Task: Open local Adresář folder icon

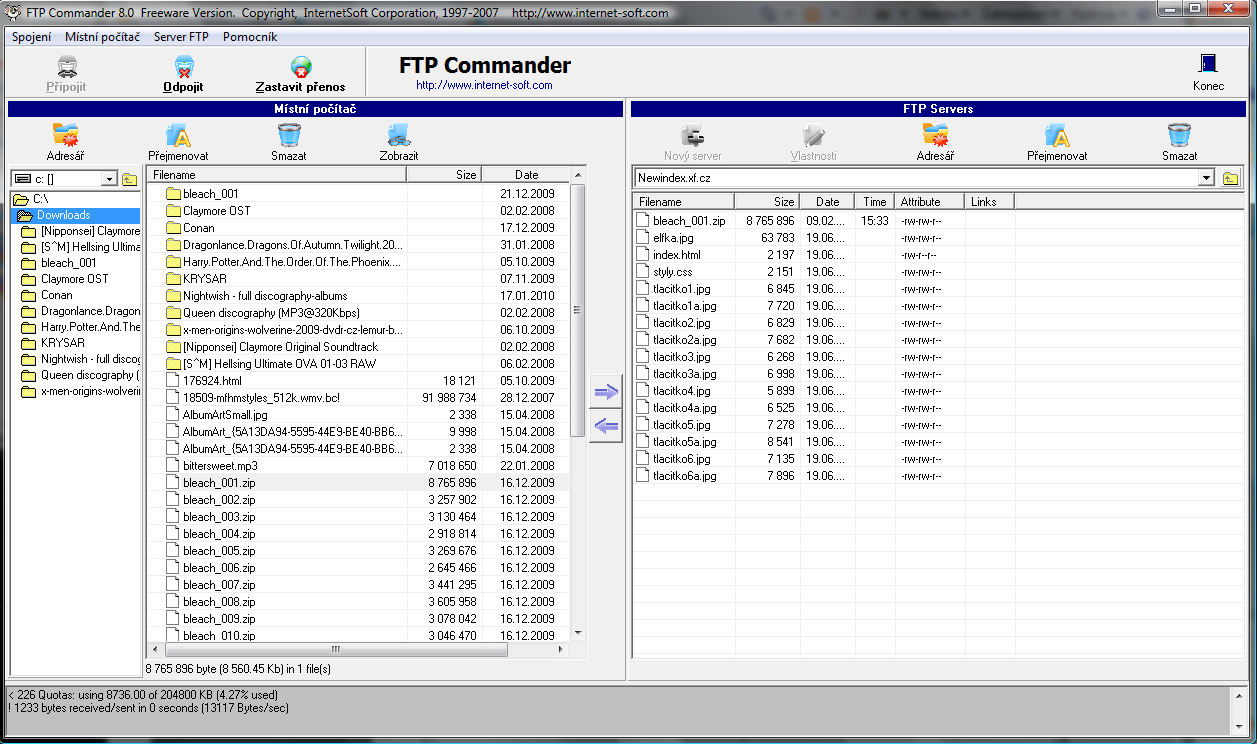Action: click(65, 135)
